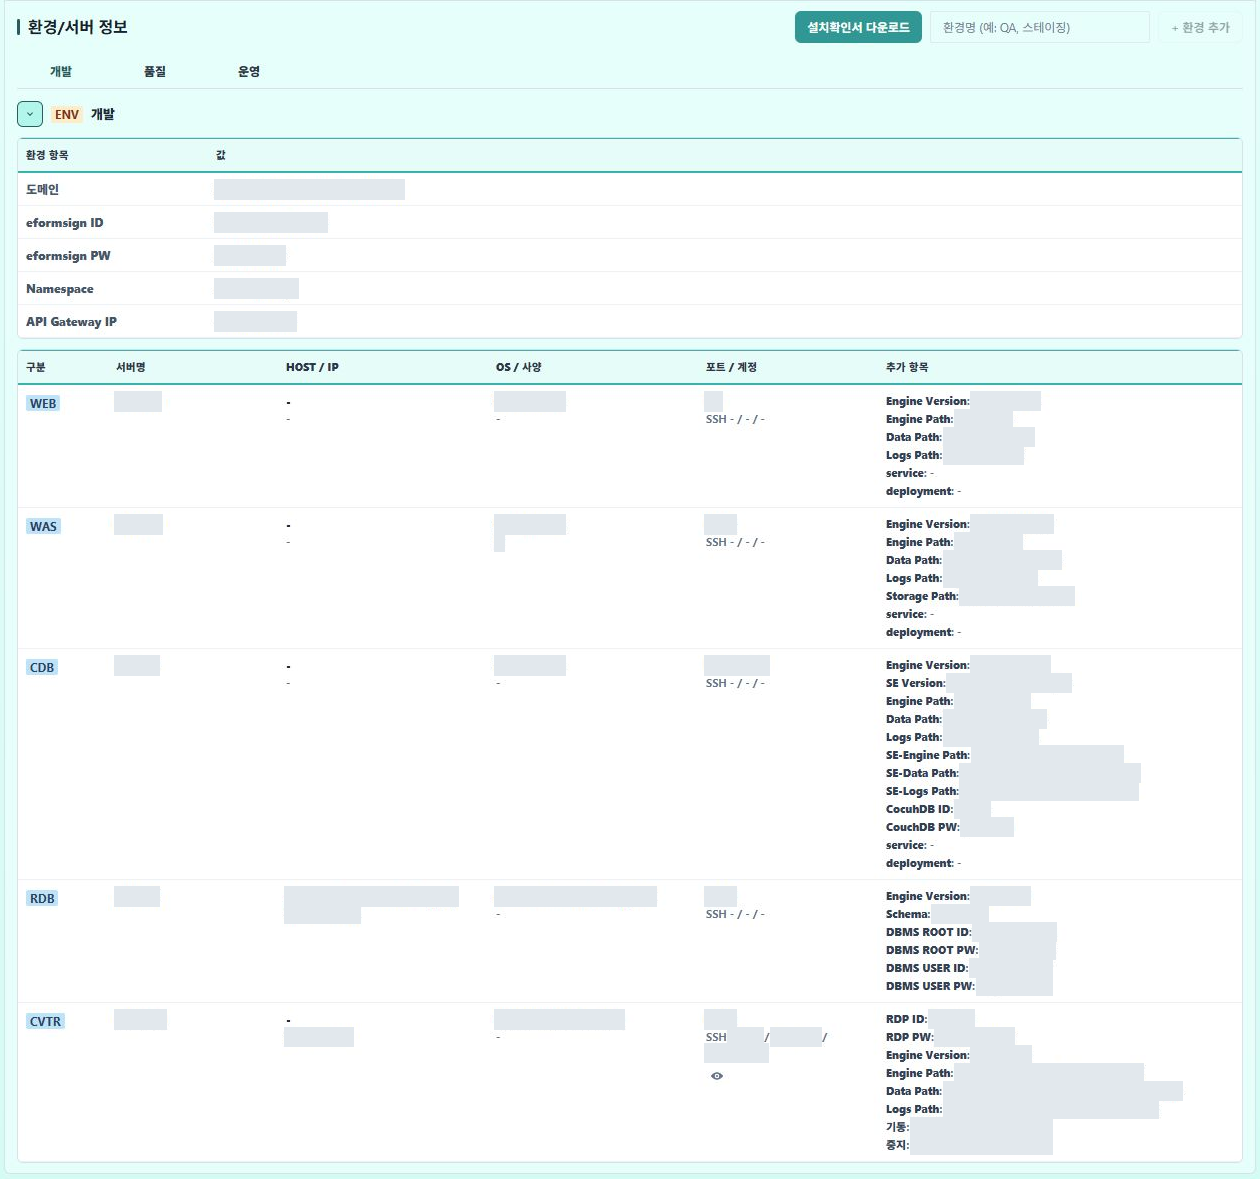Click the Storage Path label in WAS row
1260x1179 pixels.
(922, 596)
